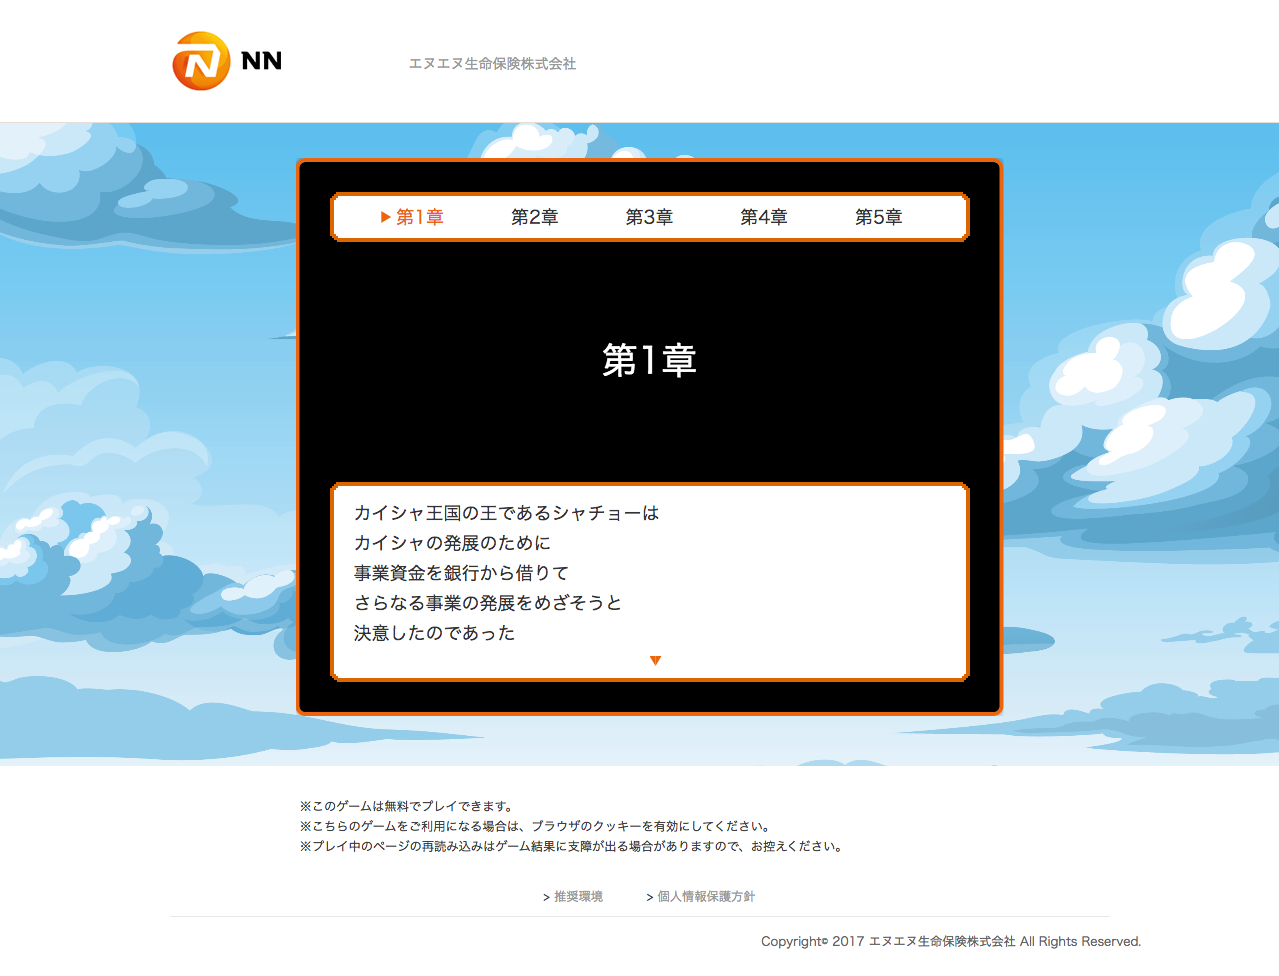Image resolution: width=1279 pixels, height=976 pixels.
Task: Open the 第3章 chapter tab
Action: 649,217
